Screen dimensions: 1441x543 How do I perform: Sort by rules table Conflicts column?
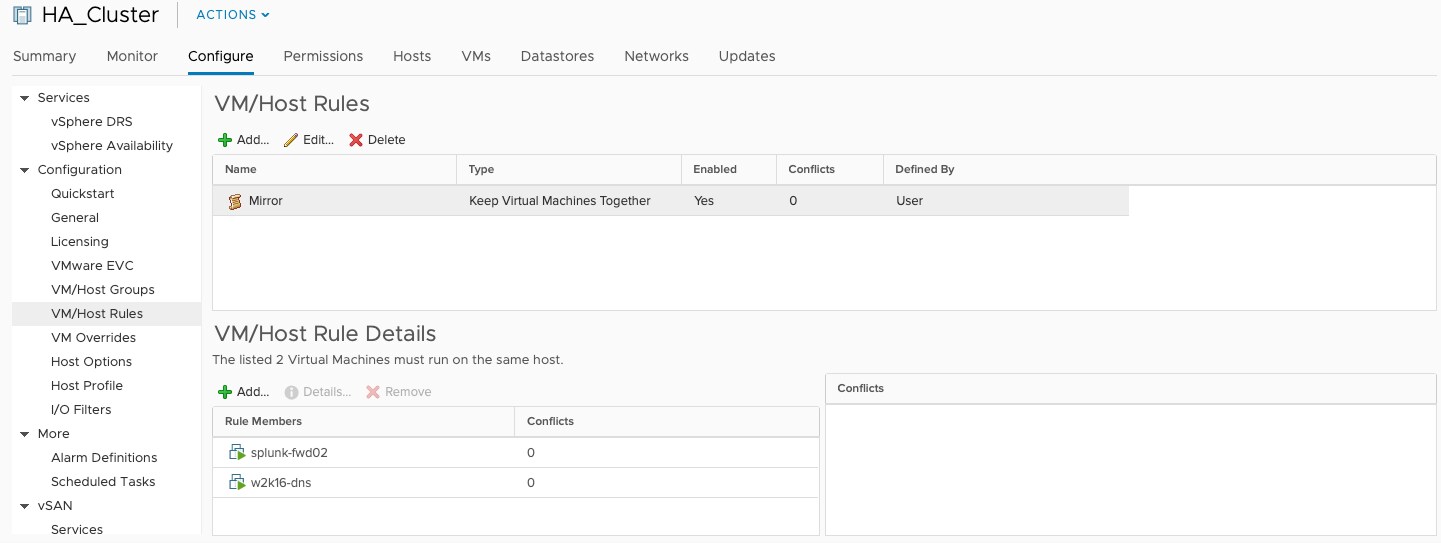830,170
